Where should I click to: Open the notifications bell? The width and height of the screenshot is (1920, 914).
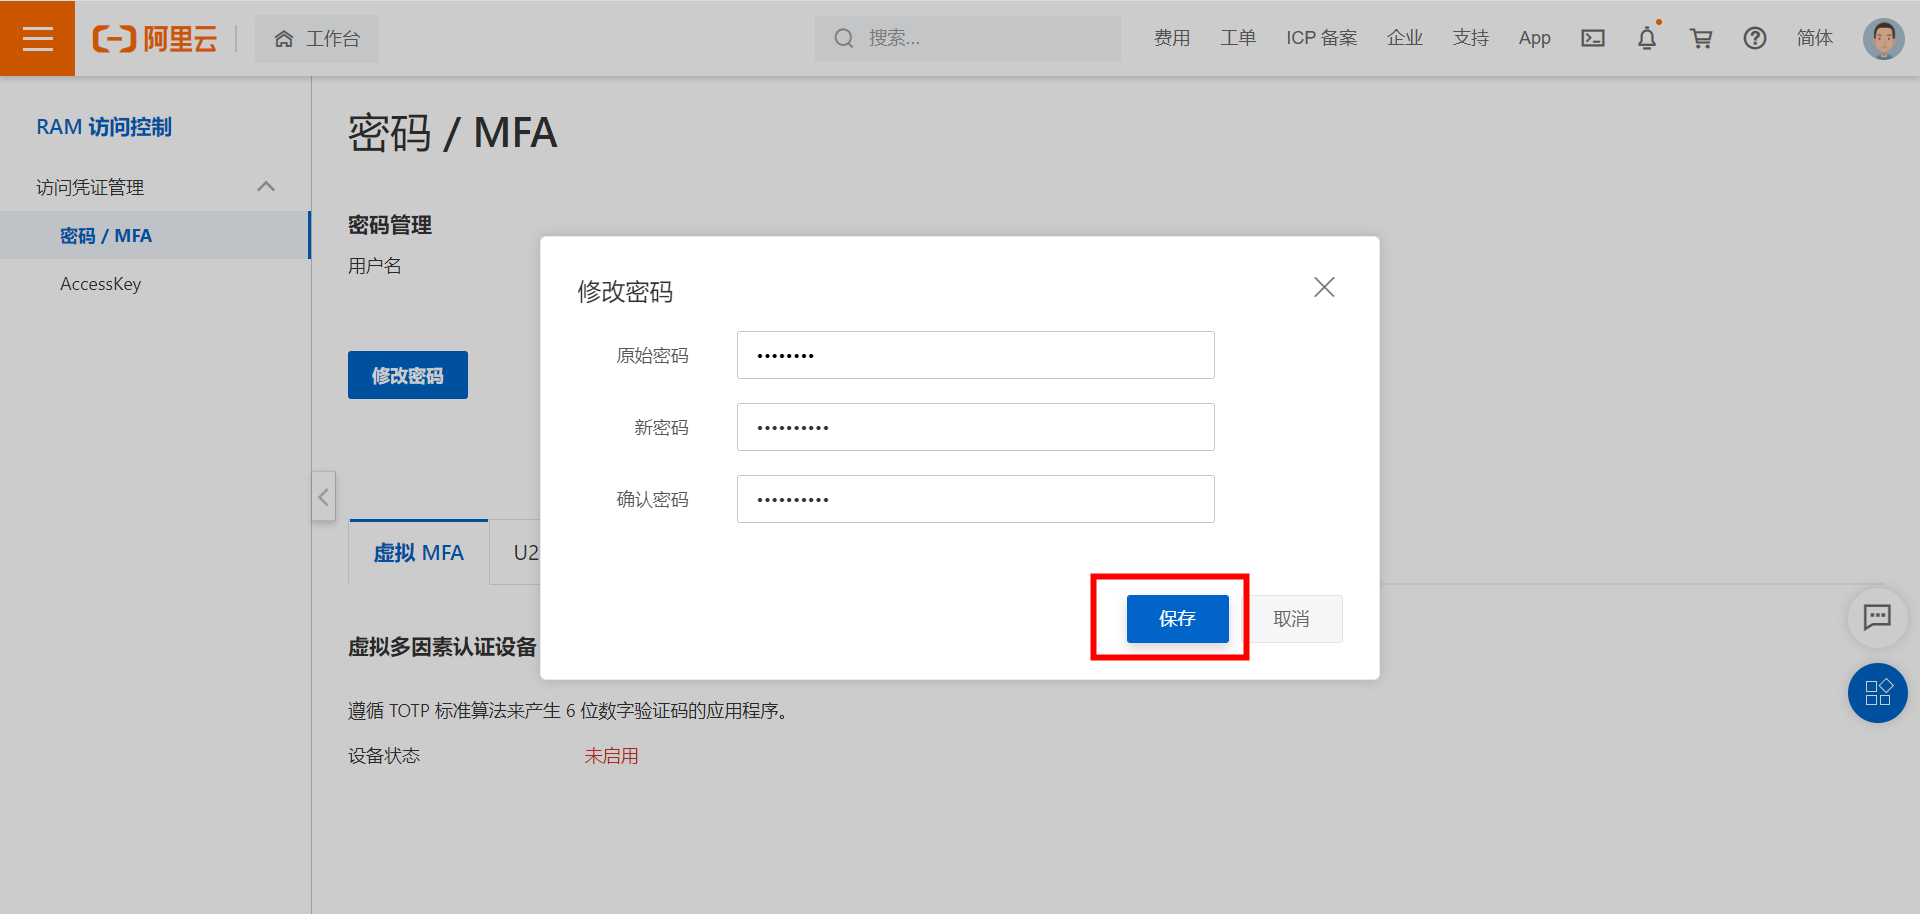point(1647,38)
